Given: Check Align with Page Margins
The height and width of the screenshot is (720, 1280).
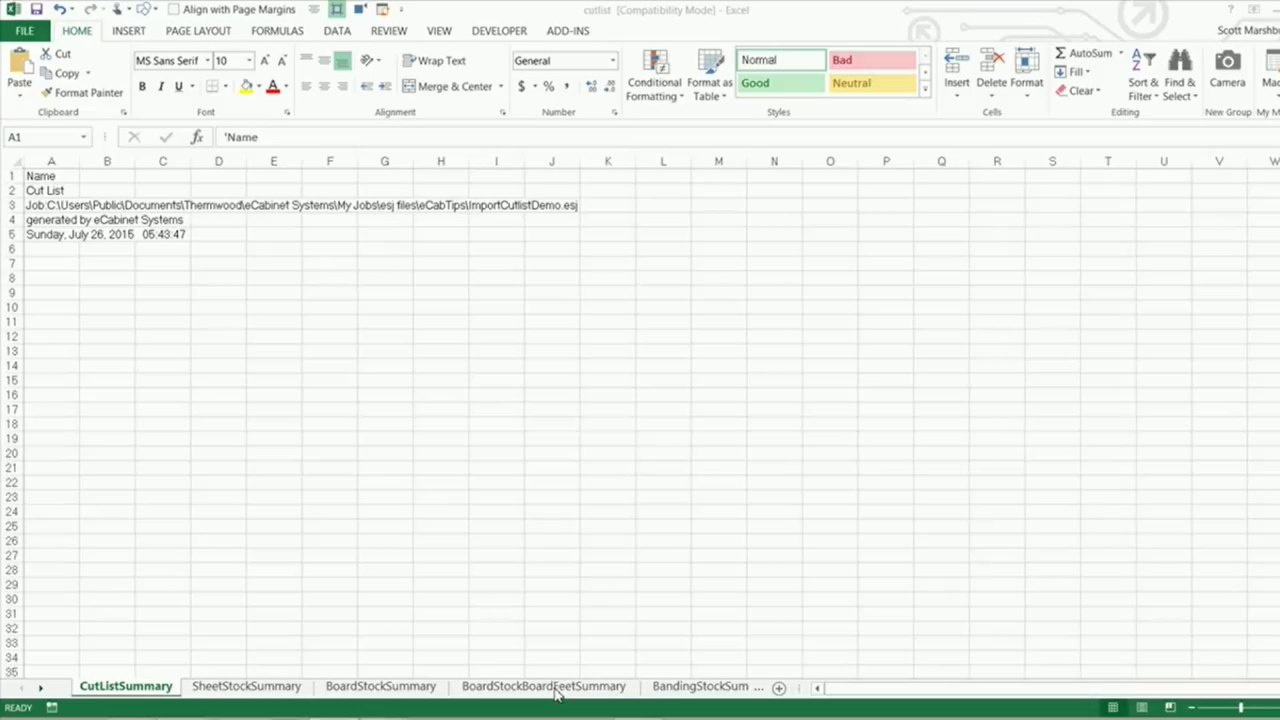Looking at the screenshot, I should click(232, 9).
